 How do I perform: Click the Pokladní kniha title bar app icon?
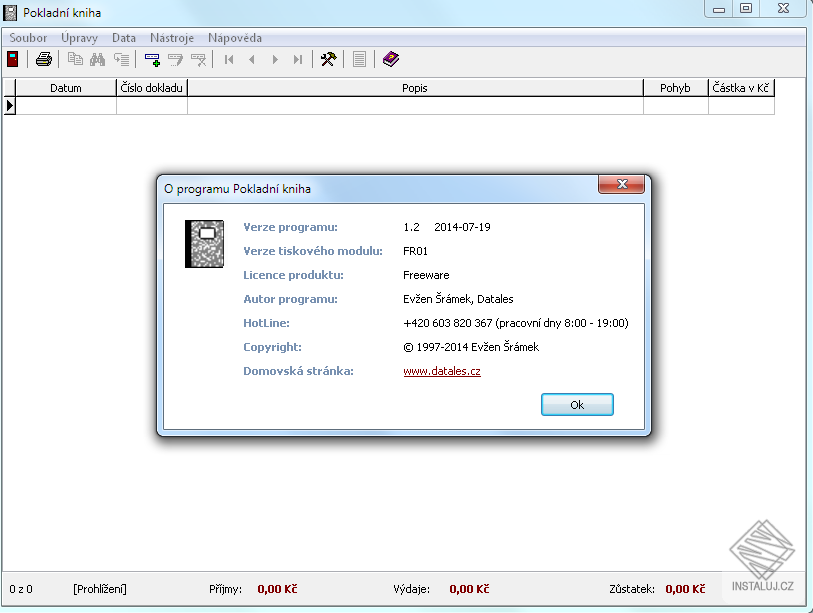[10, 12]
